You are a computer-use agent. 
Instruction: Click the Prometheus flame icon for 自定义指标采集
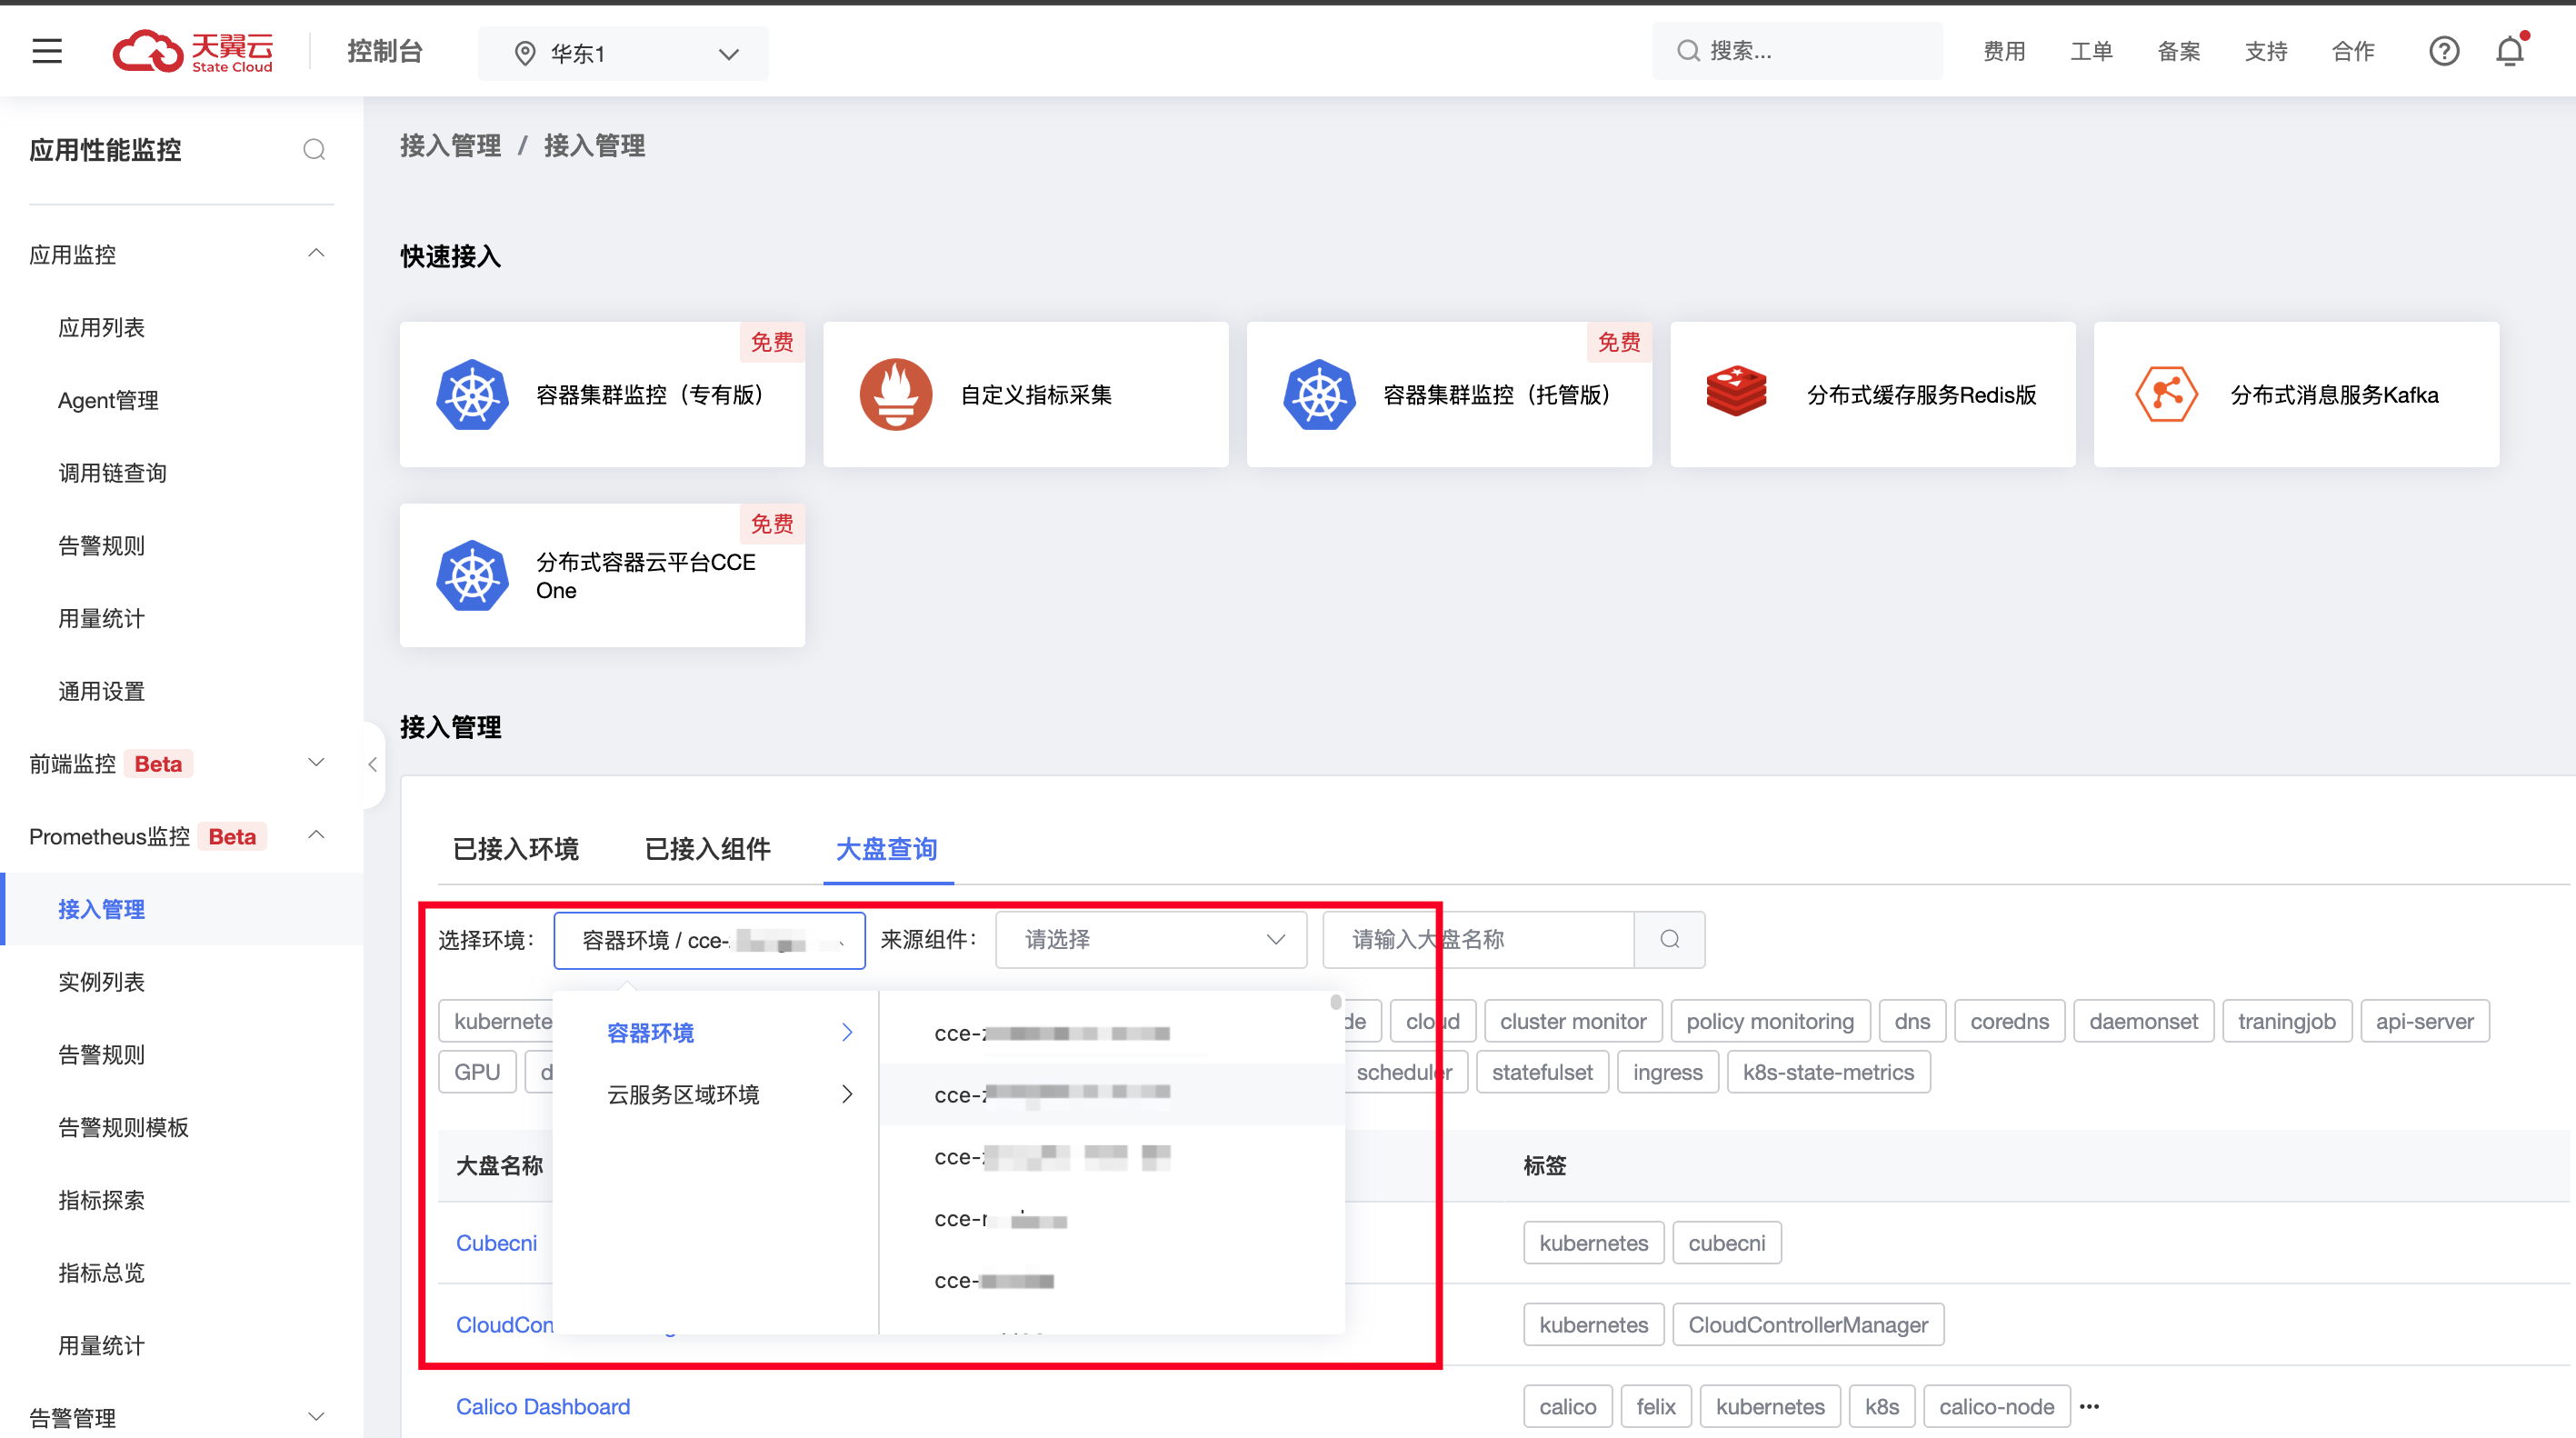(895, 395)
